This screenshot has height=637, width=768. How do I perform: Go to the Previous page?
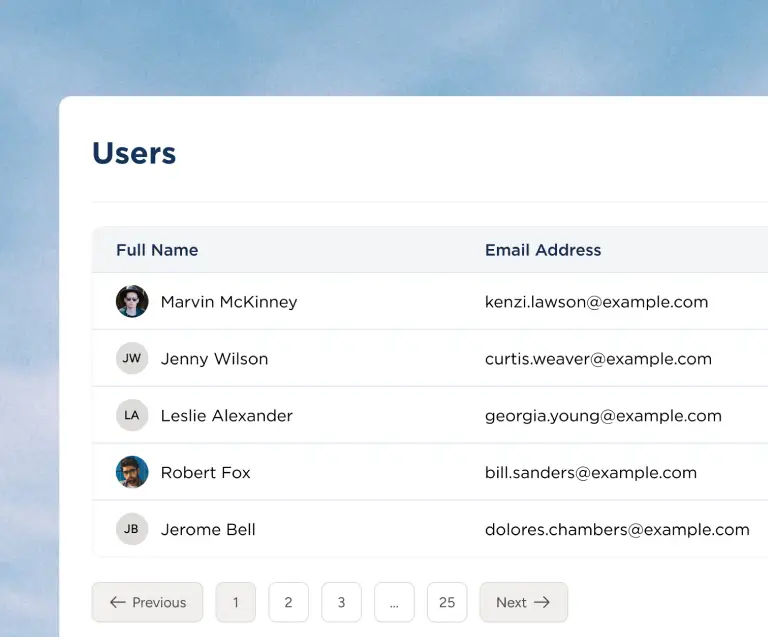[147, 602]
